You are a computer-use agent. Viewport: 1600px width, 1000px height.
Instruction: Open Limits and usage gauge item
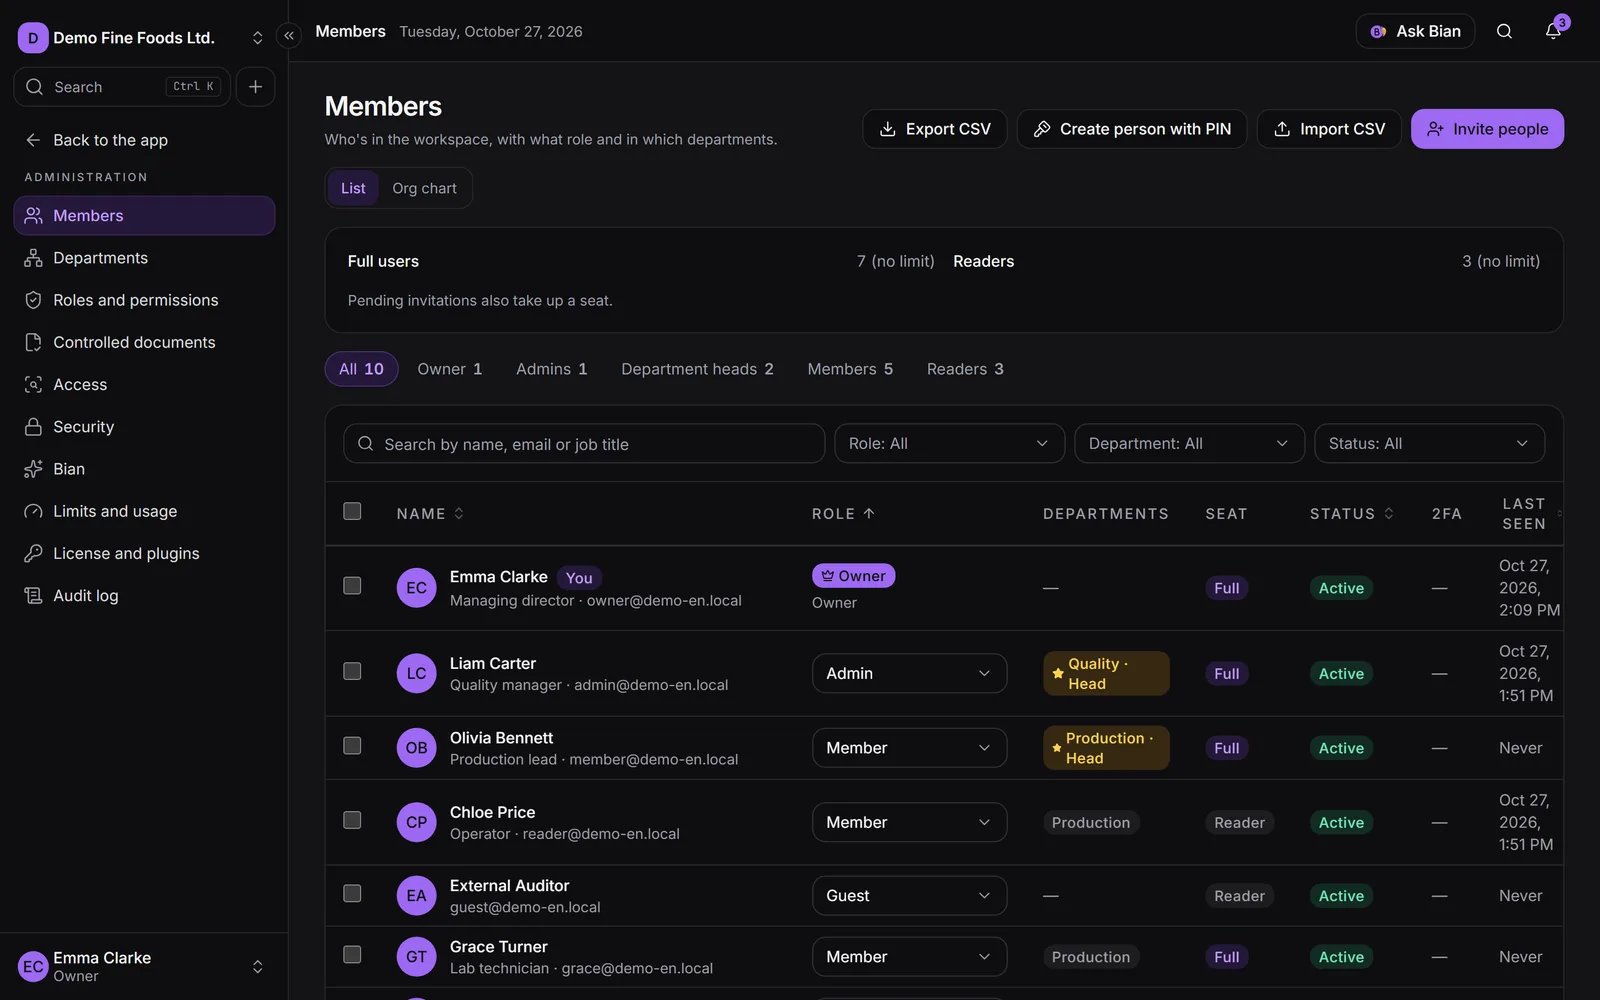pyautogui.click(x=144, y=511)
